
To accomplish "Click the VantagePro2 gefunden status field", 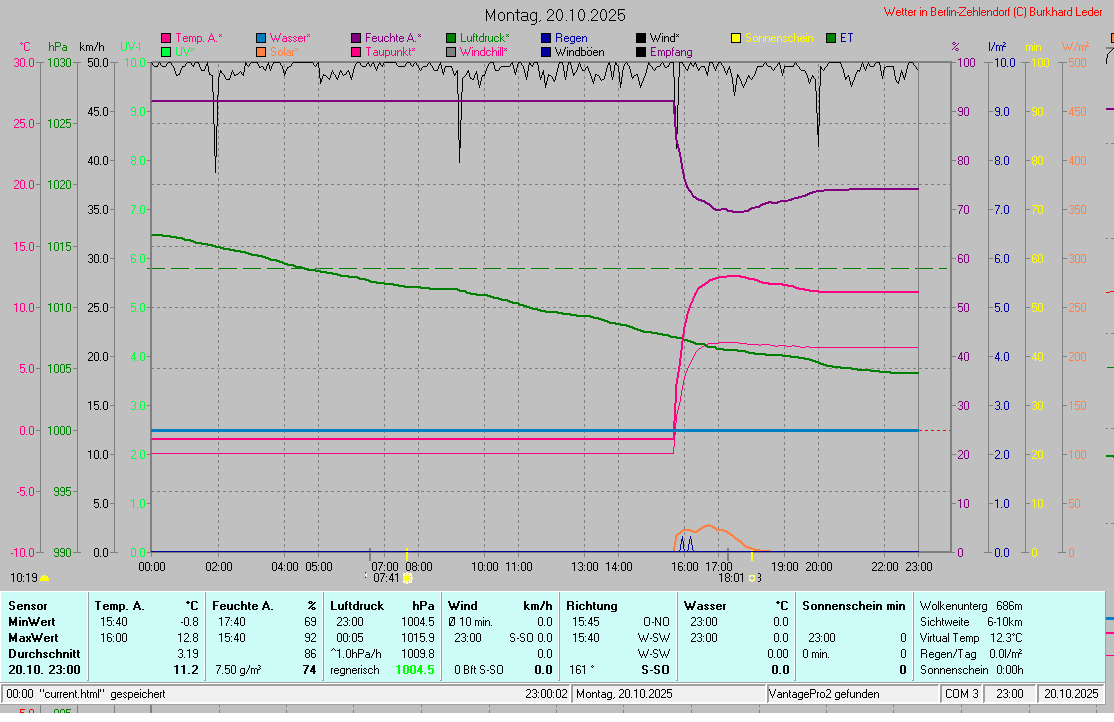I will coord(817,693).
